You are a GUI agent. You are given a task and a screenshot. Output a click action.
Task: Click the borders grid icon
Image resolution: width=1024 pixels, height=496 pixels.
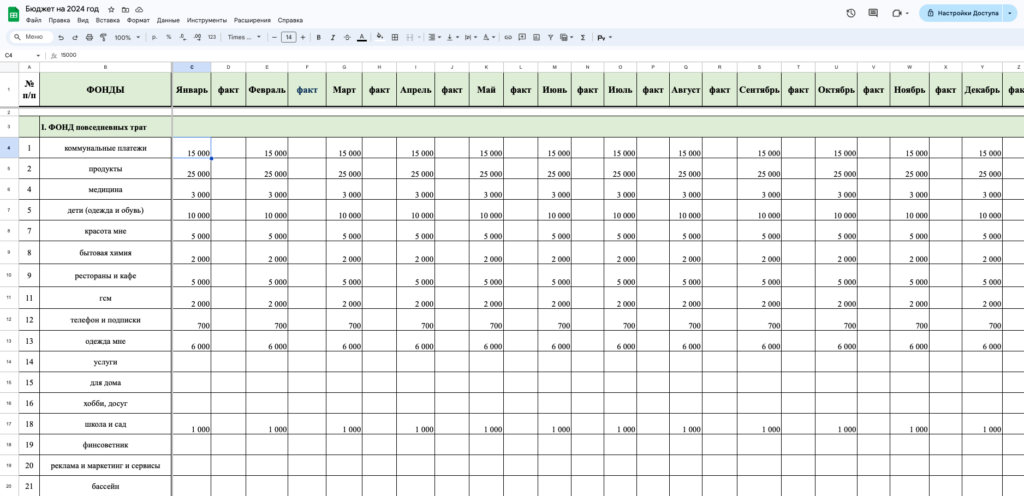pos(394,37)
